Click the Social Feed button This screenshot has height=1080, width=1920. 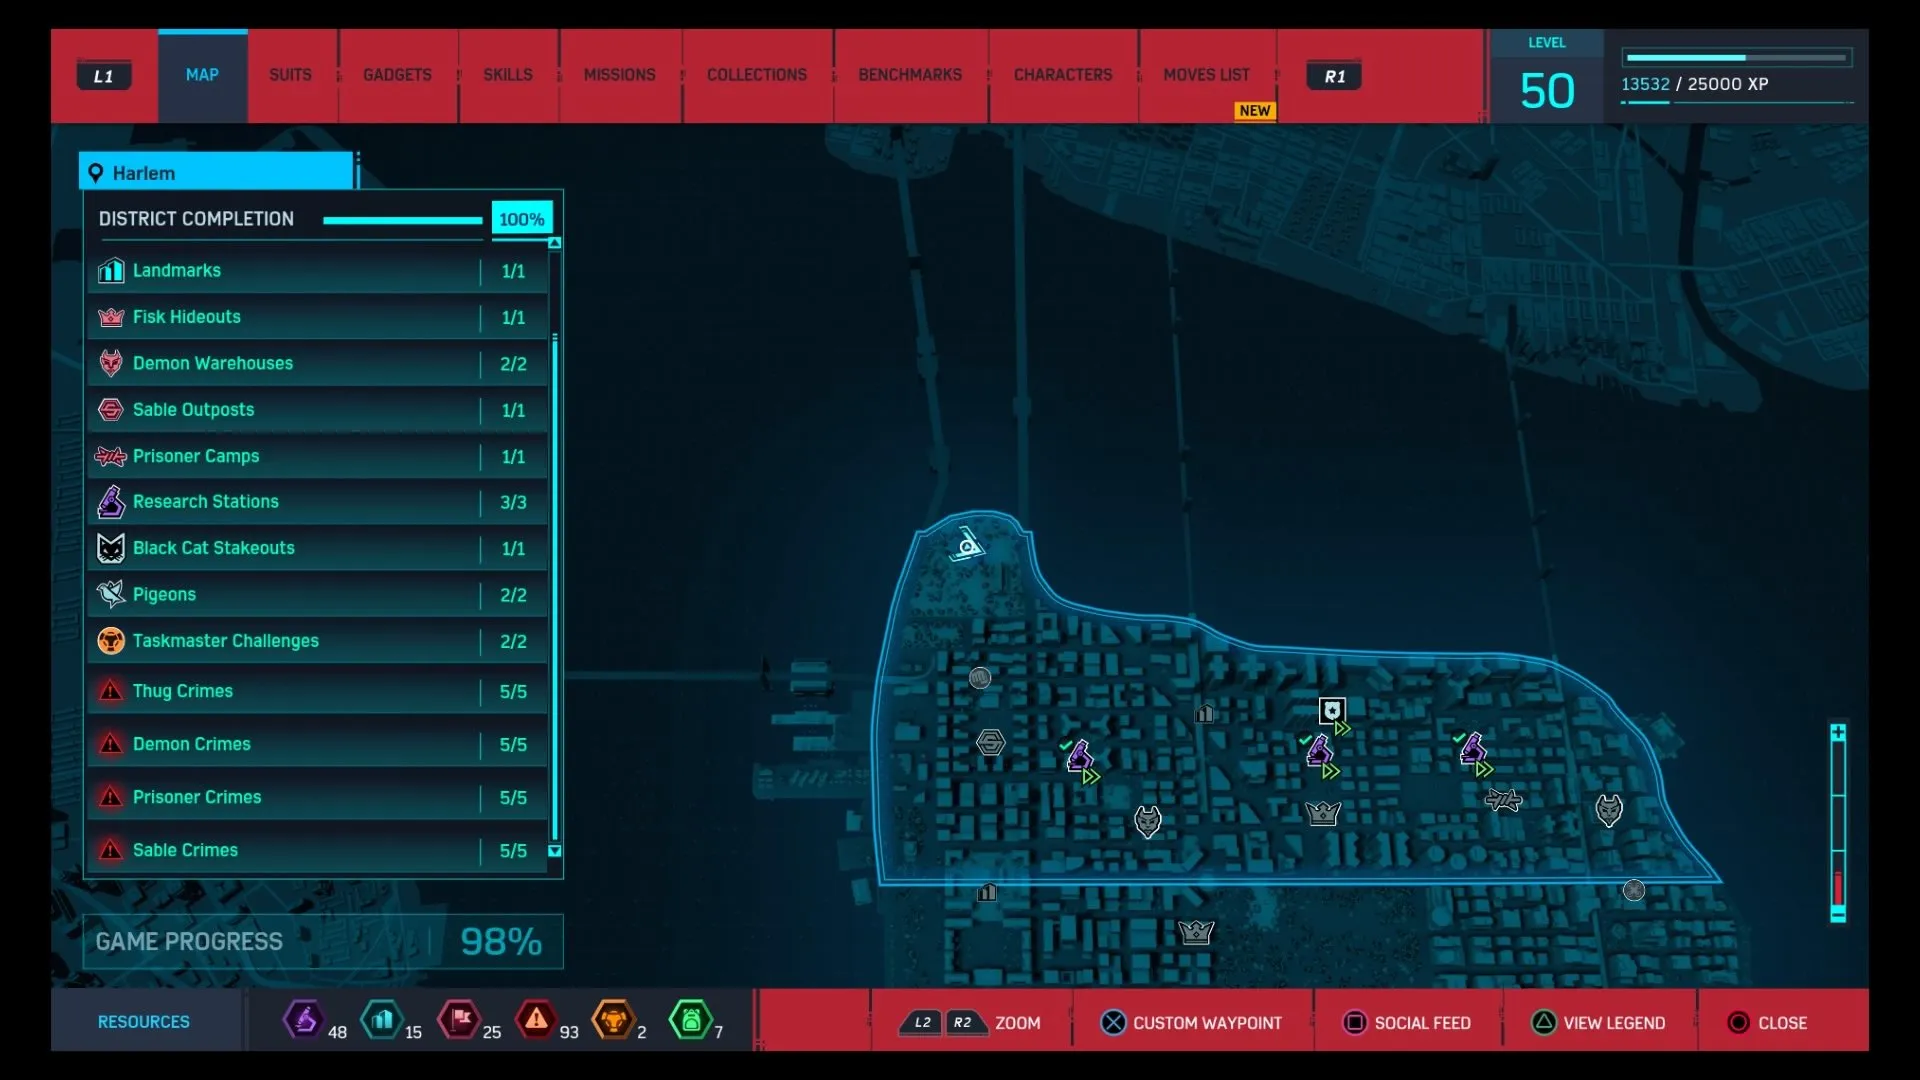point(1408,1023)
